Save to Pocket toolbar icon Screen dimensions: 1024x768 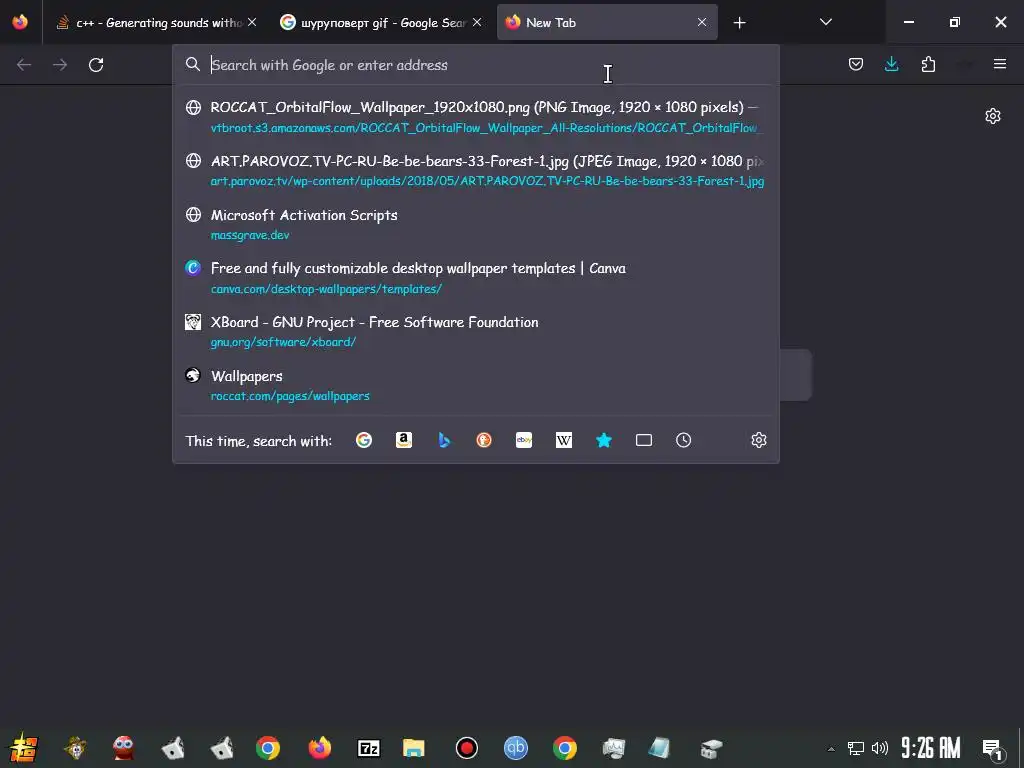(x=856, y=64)
